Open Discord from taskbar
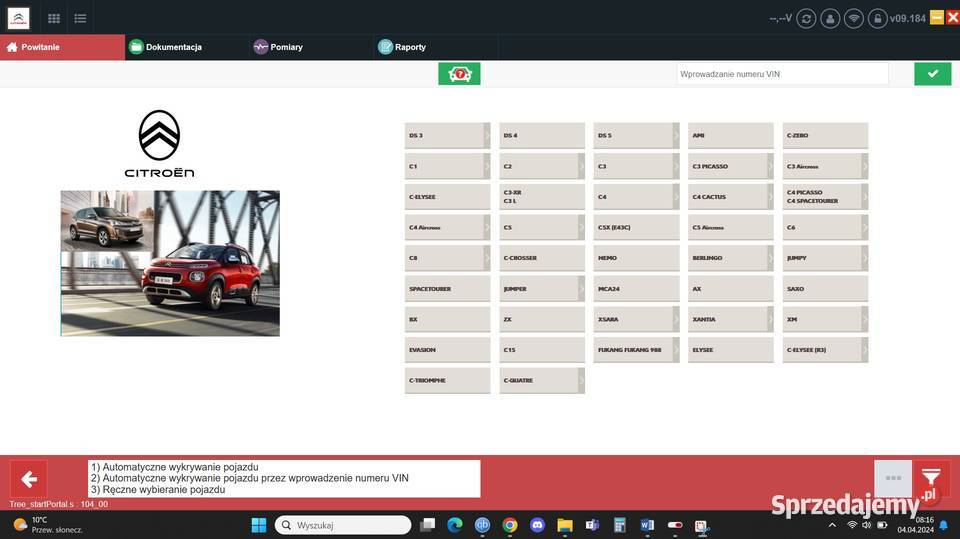Viewport: 960px width, 539px height. 537,525
